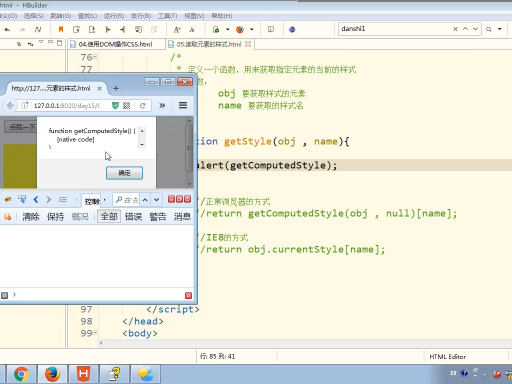Click site info icon in Firefox address bar
Image resolution: width=512 pixels, height=384 pixels.
pyautogui.click(x=25, y=106)
